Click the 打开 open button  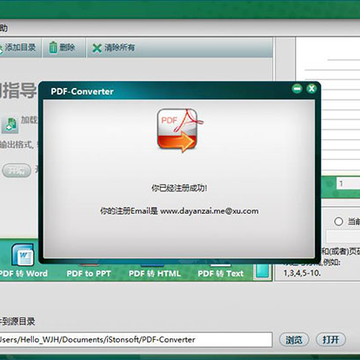click(331, 340)
